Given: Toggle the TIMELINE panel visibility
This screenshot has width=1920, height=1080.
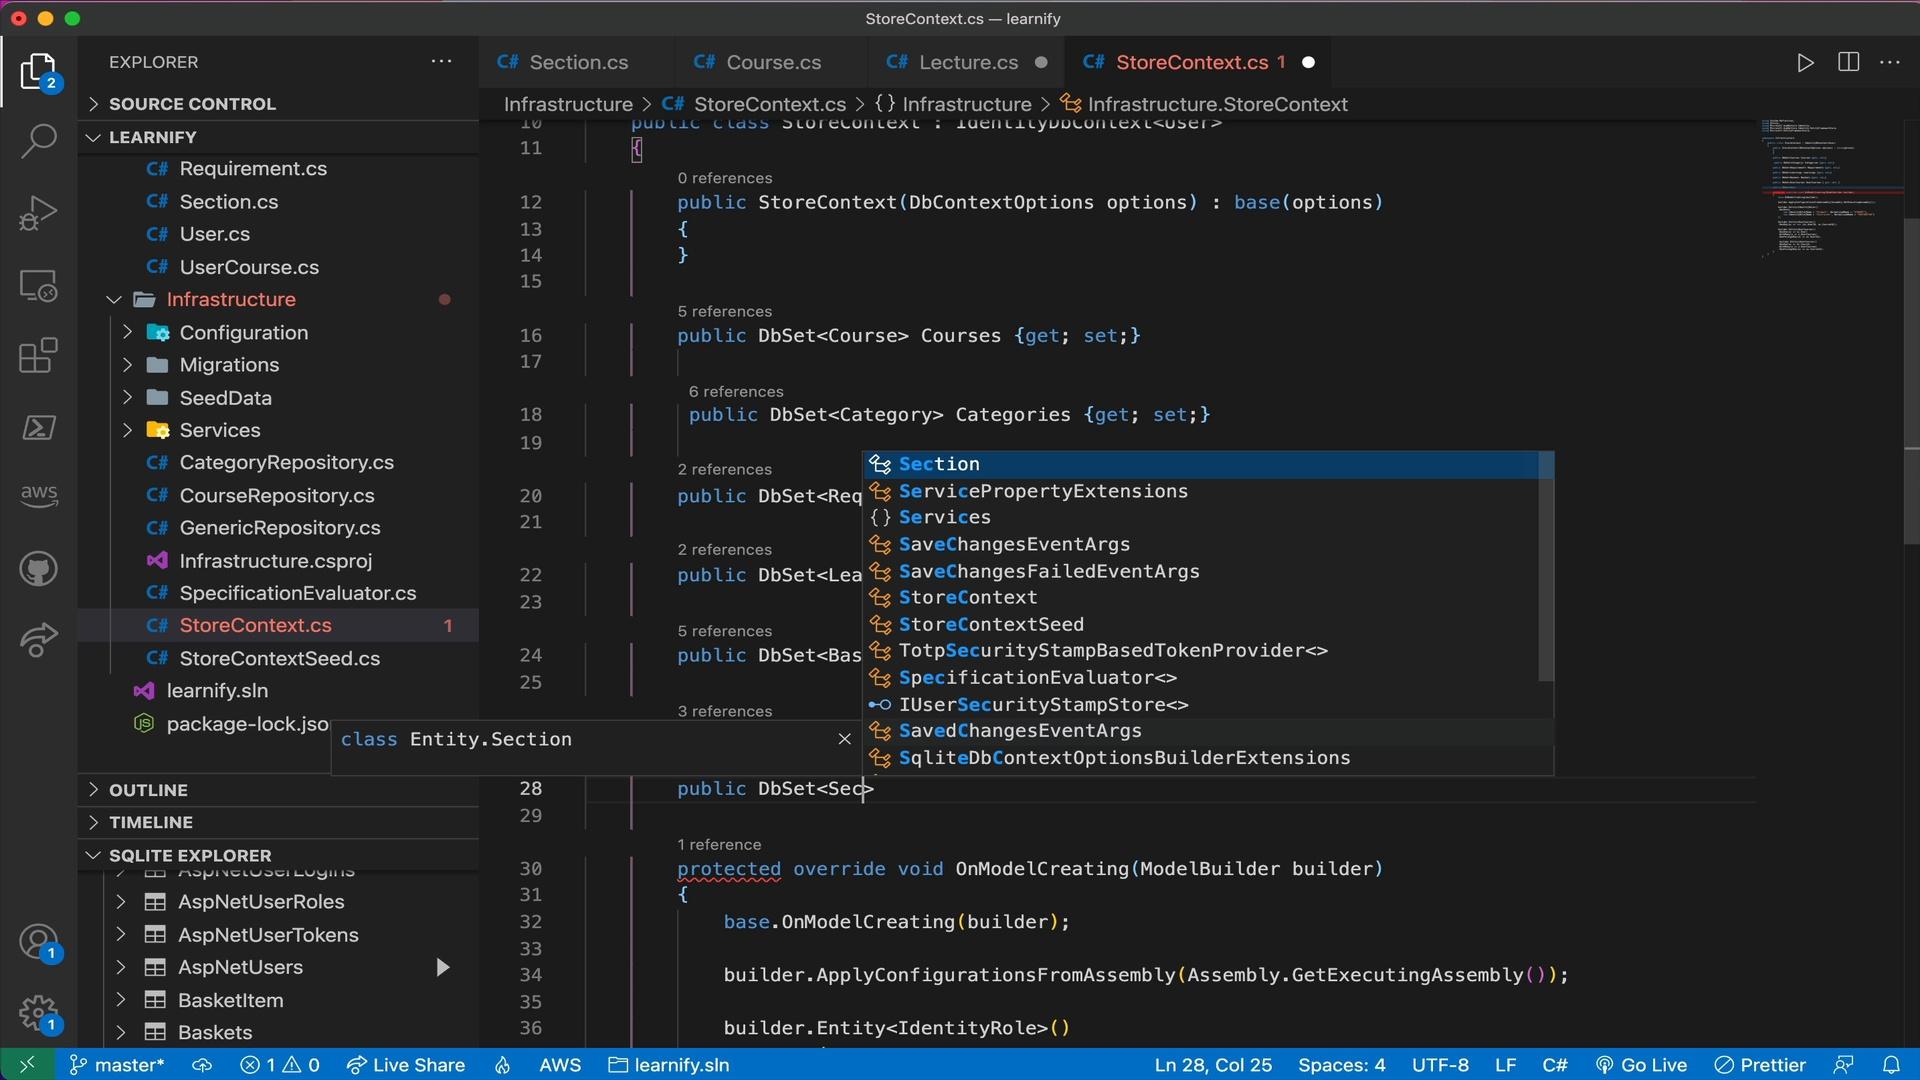Looking at the screenshot, I should [x=148, y=823].
